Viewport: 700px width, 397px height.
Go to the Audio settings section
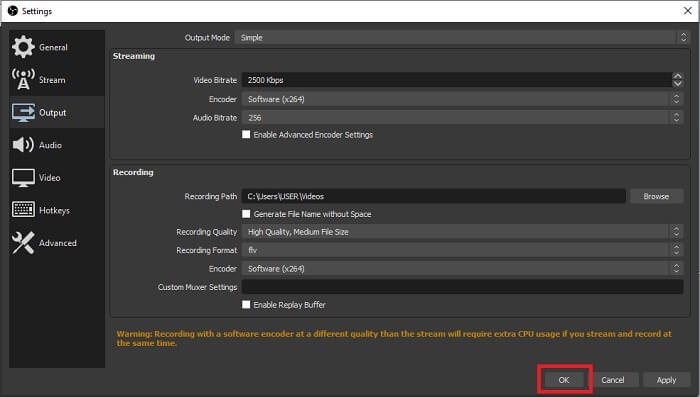tap(57, 145)
